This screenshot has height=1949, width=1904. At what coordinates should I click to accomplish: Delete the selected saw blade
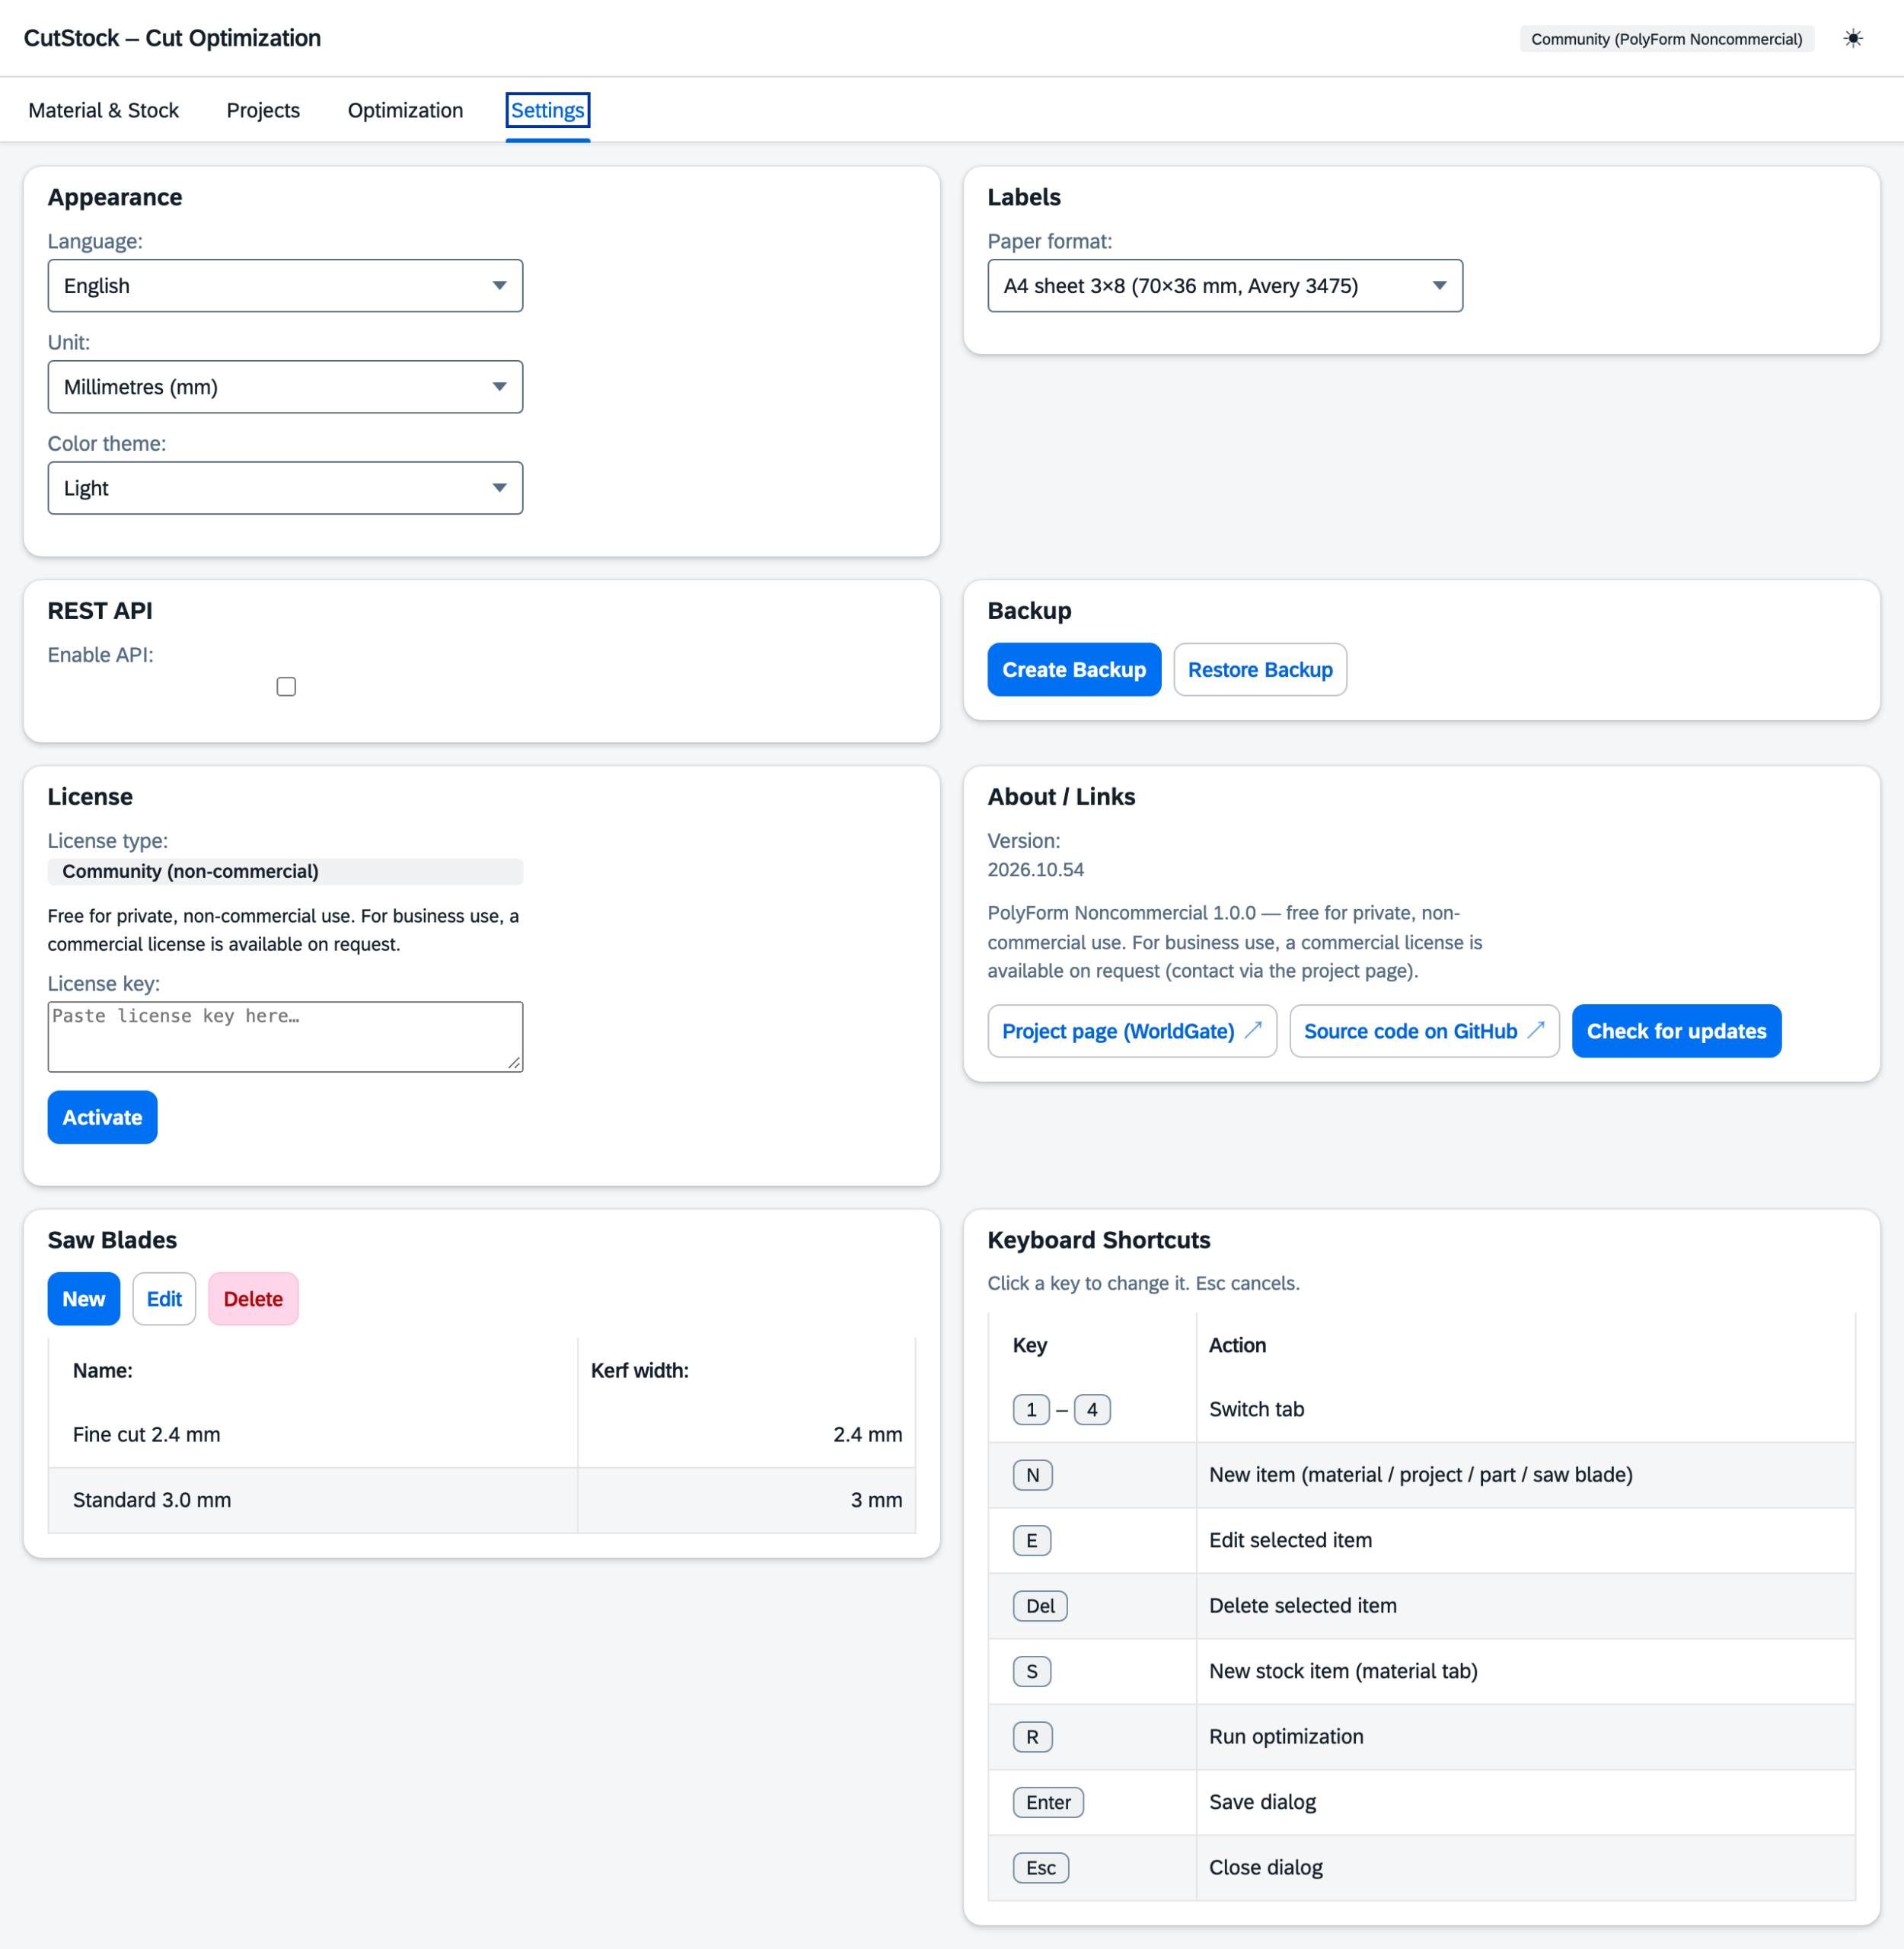coord(253,1299)
